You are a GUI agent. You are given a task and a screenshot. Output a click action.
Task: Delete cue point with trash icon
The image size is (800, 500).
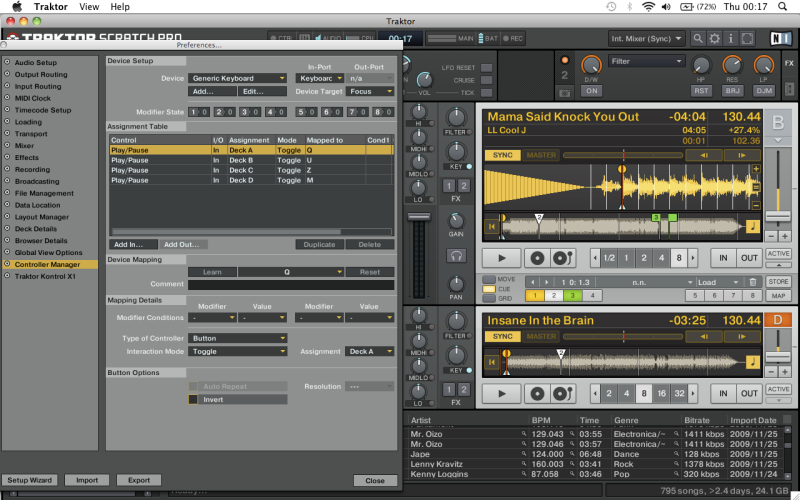[x=753, y=282]
